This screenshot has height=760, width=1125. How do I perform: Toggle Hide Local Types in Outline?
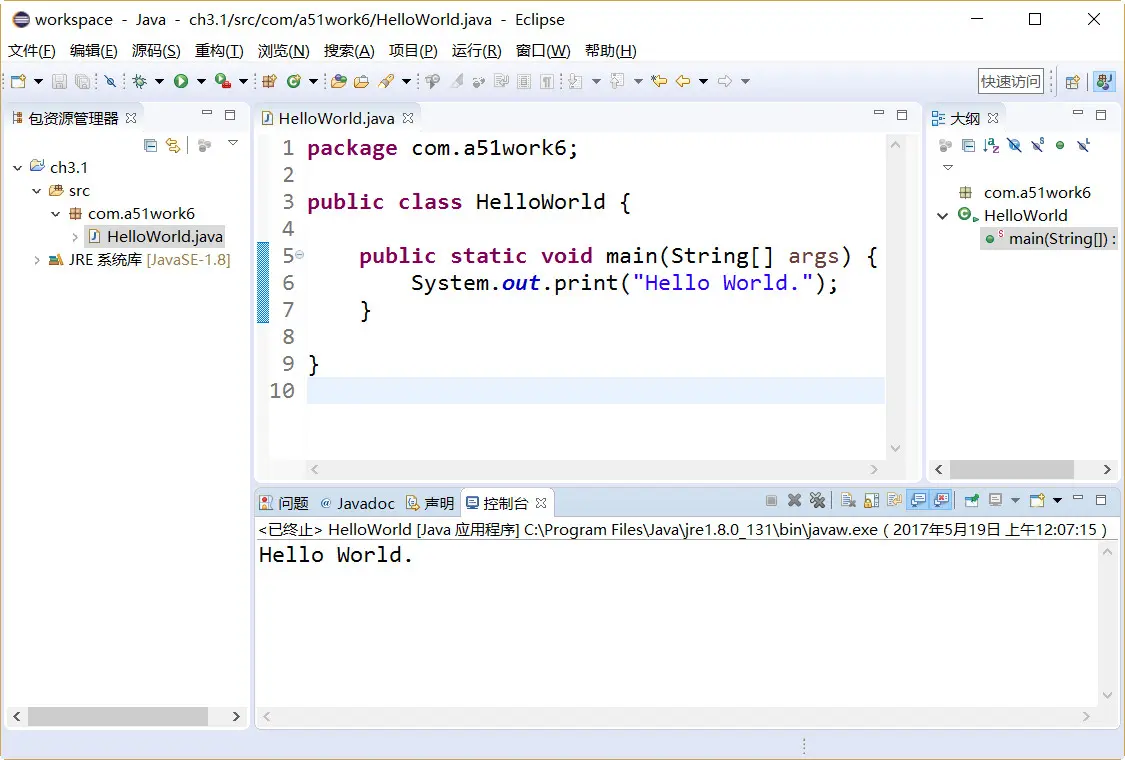(x=1083, y=146)
